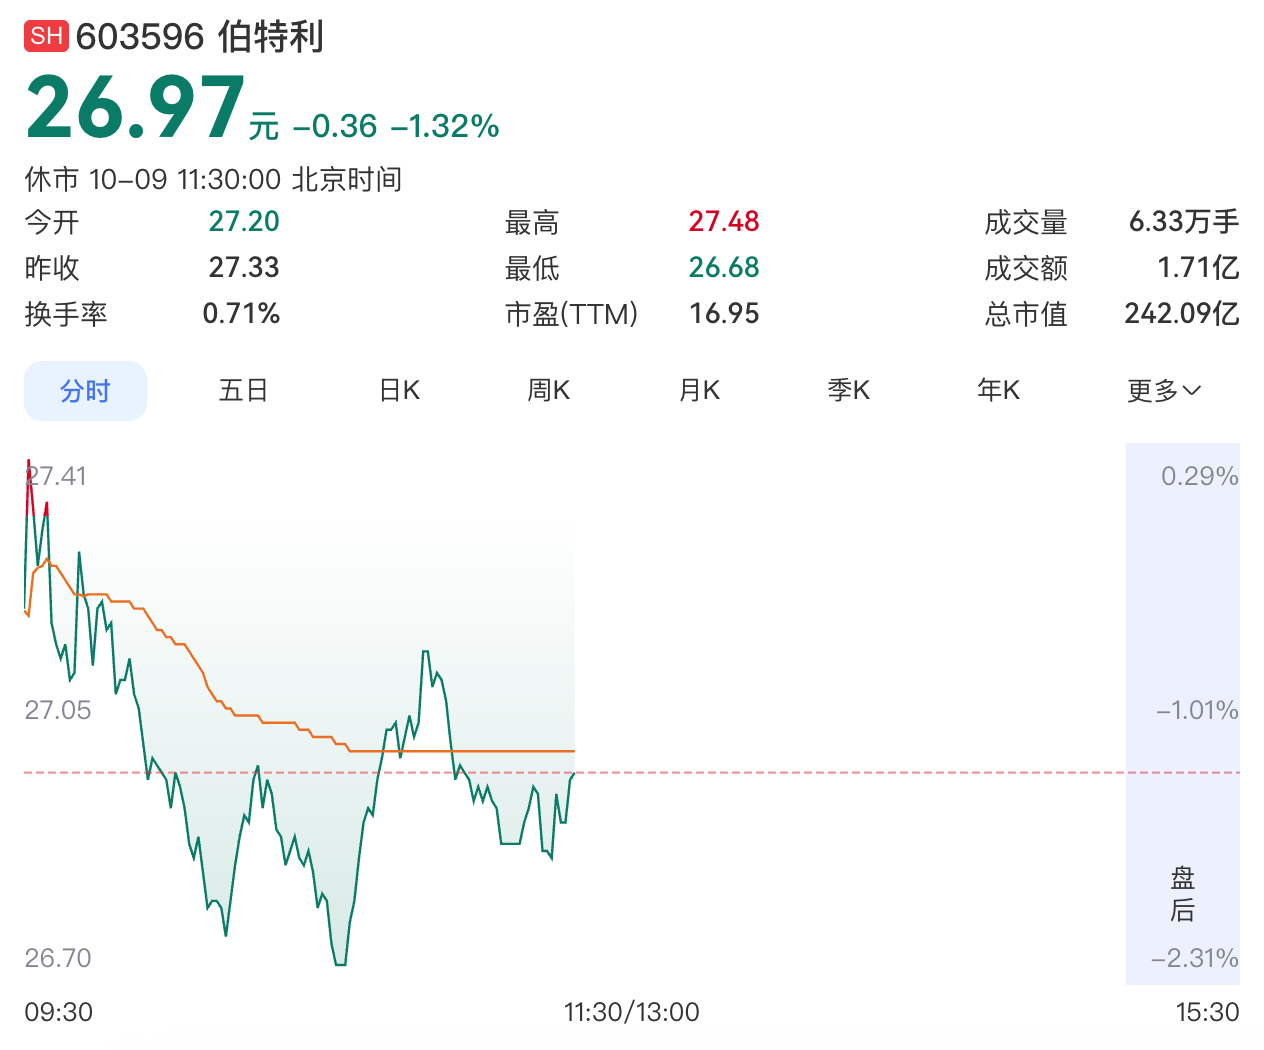Click the lowest trough of the green price line
1264x1050 pixels.
click(340, 963)
